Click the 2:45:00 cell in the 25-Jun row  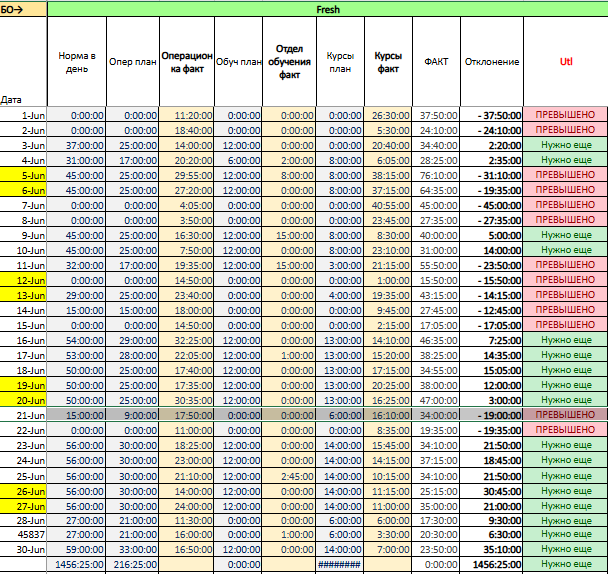(289, 476)
